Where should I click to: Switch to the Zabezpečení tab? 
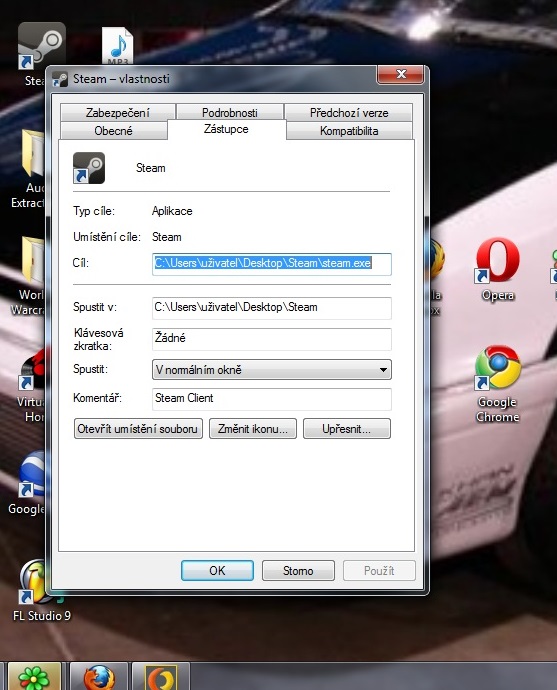point(117,113)
